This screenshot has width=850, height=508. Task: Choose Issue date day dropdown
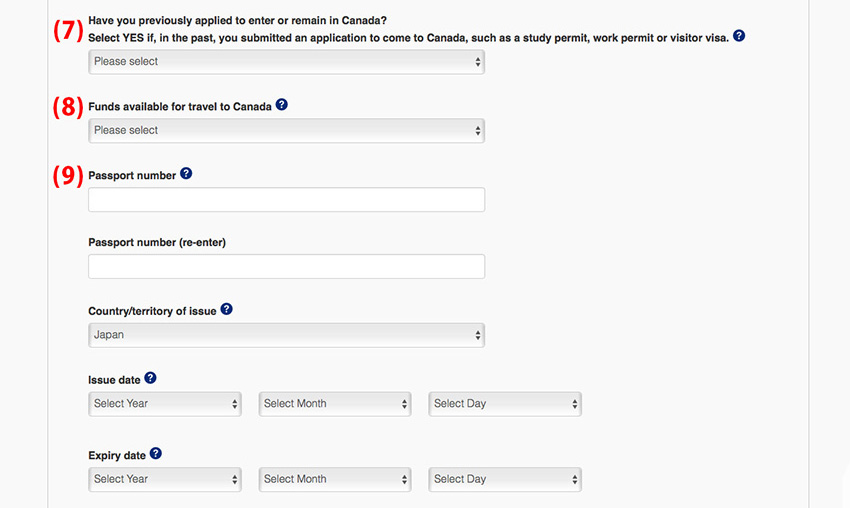pyautogui.click(x=505, y=404)
